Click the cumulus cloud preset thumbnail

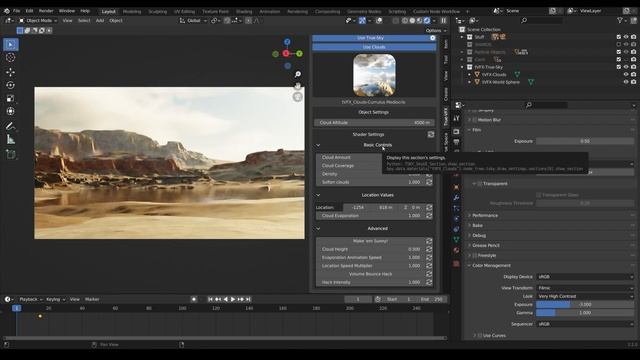374,76
